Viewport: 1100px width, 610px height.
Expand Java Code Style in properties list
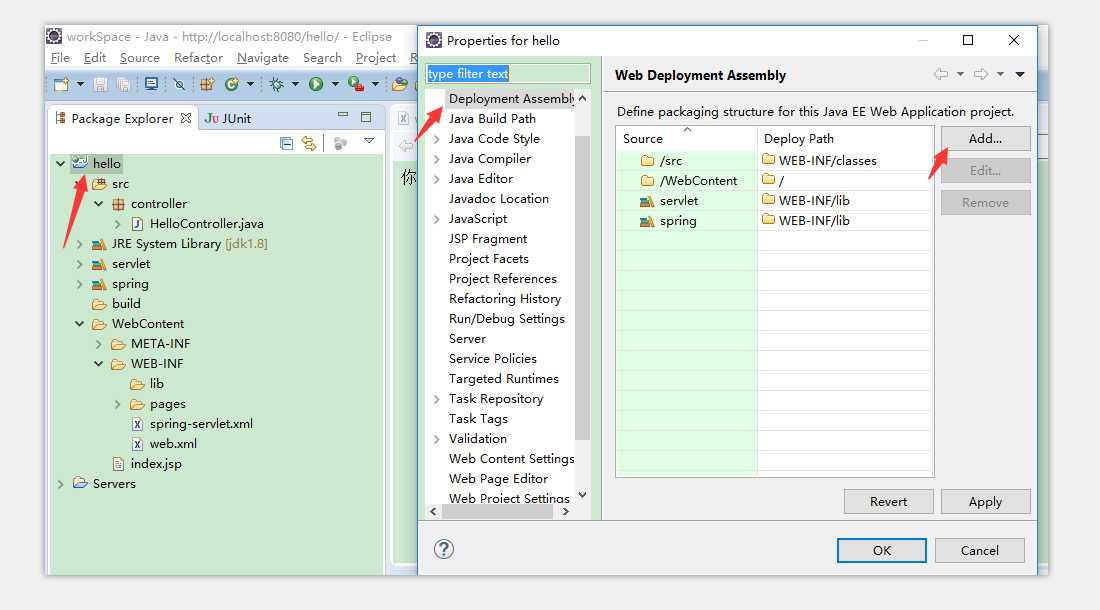click(x=436, y=139)
